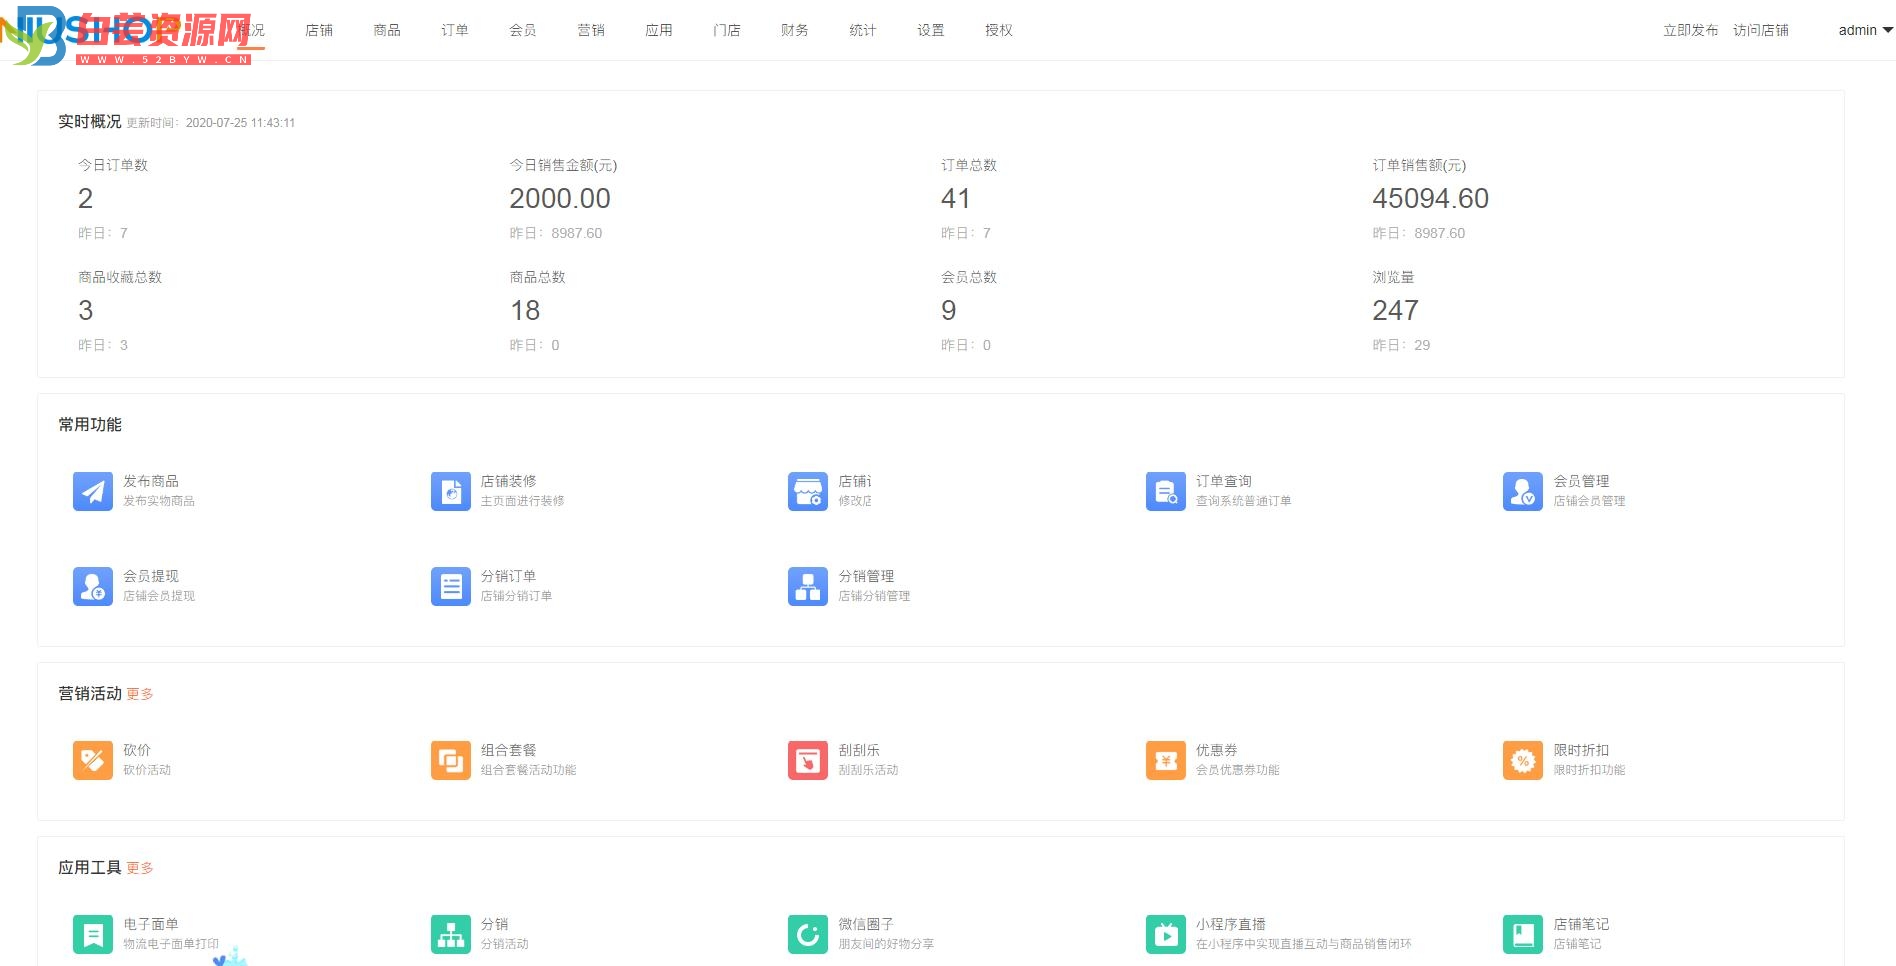
Task: Open the 微信圈子 icon
Action: [808, 934]
